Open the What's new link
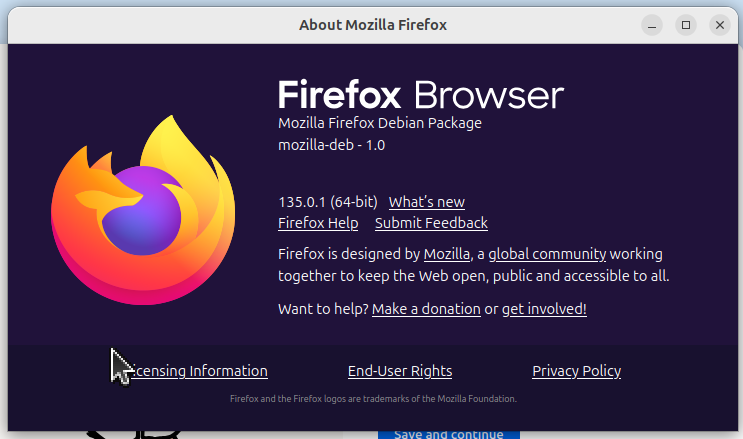The image size is (743, 439). click(426, 202)
